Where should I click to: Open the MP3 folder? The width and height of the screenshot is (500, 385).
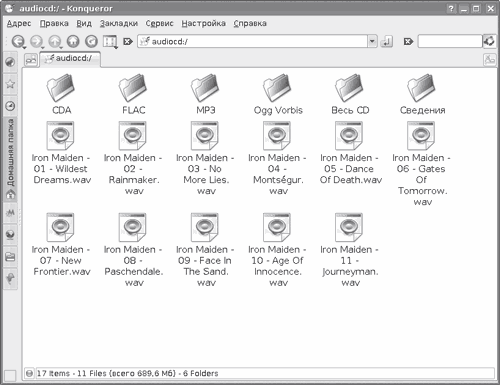coord(205,94)
